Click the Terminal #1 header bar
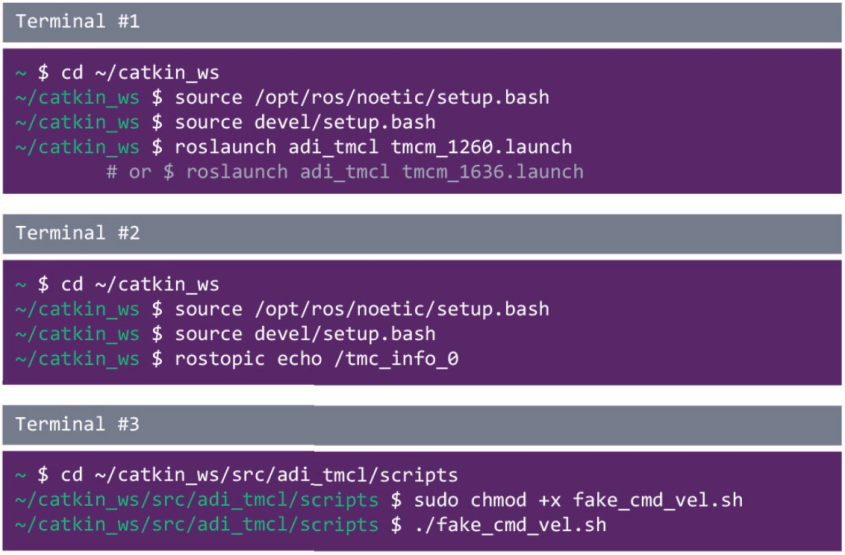 (x=422, y=22)
